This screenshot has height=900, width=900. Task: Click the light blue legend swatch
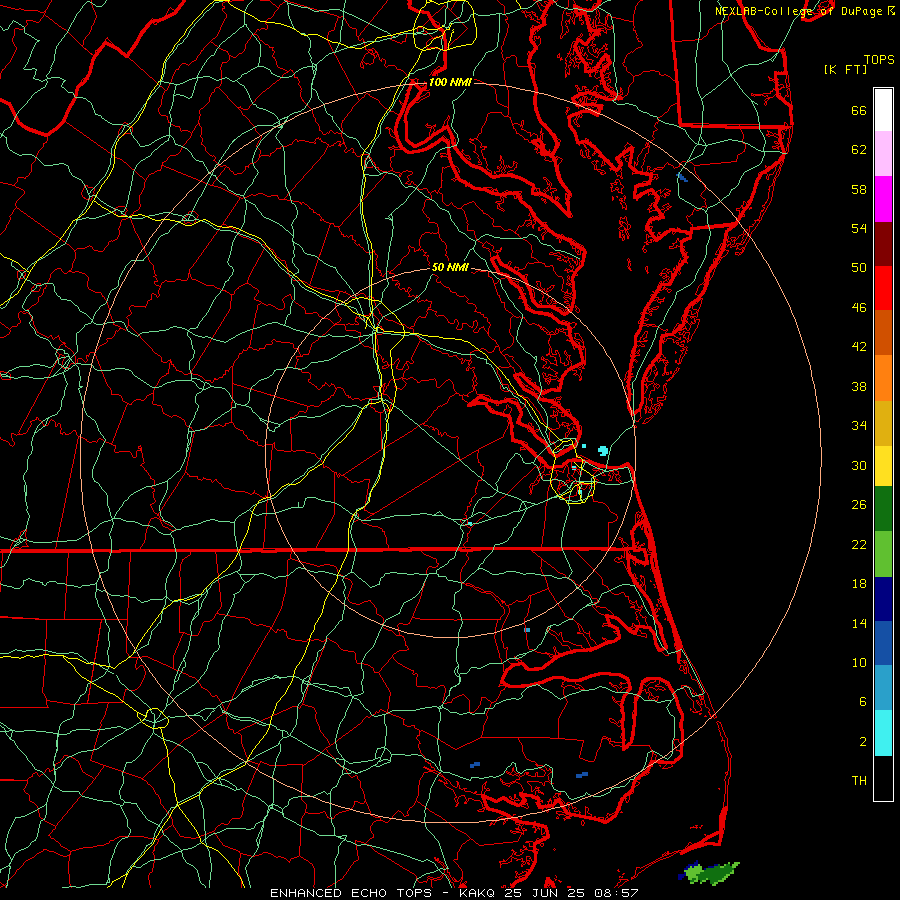[883, 688]
